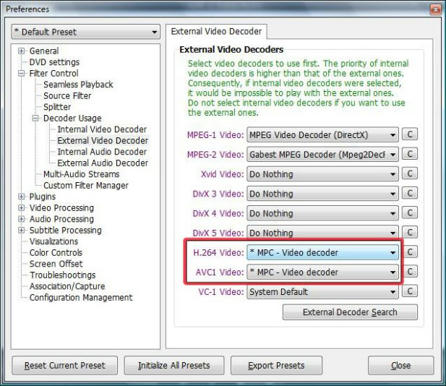
Task: Click the C button beside H.264 Video
Action: [x=410, y=252]
